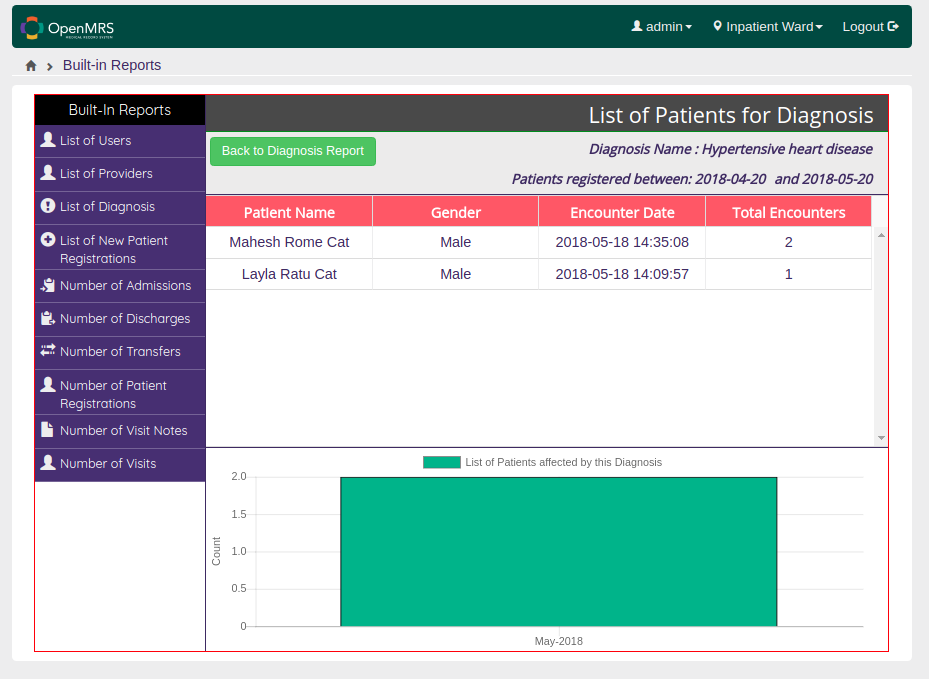Click the Diagnosis Name Hypertensive heart disease text

click(x=731, y=149)
